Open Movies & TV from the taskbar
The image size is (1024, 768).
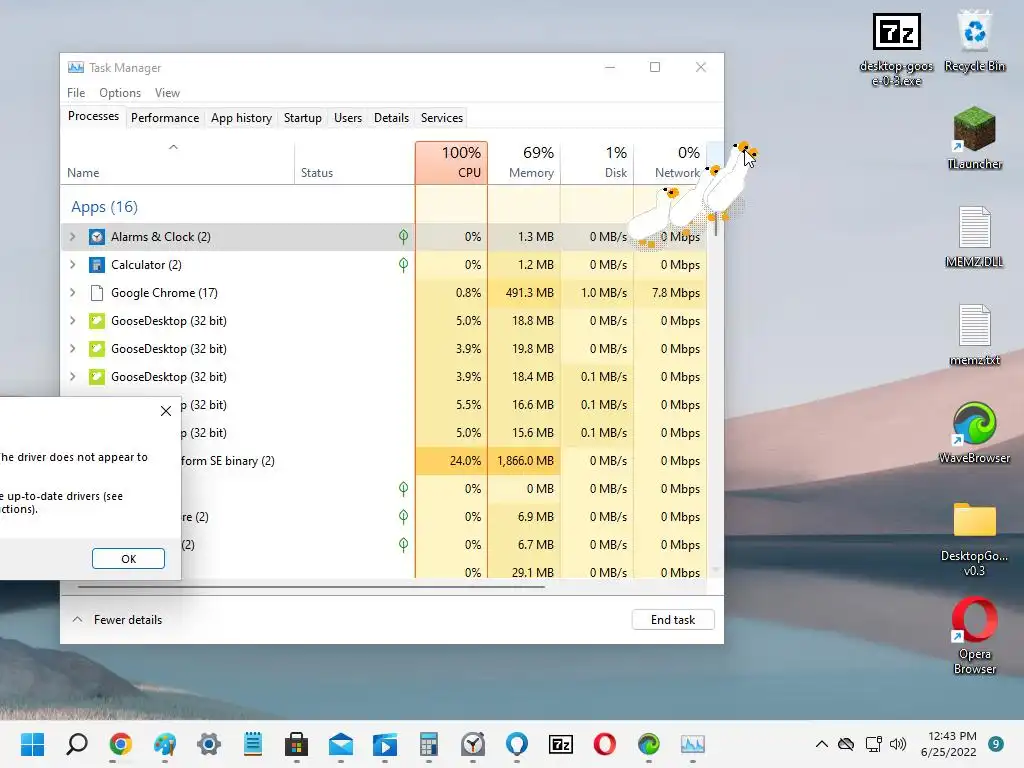(385, 744)
